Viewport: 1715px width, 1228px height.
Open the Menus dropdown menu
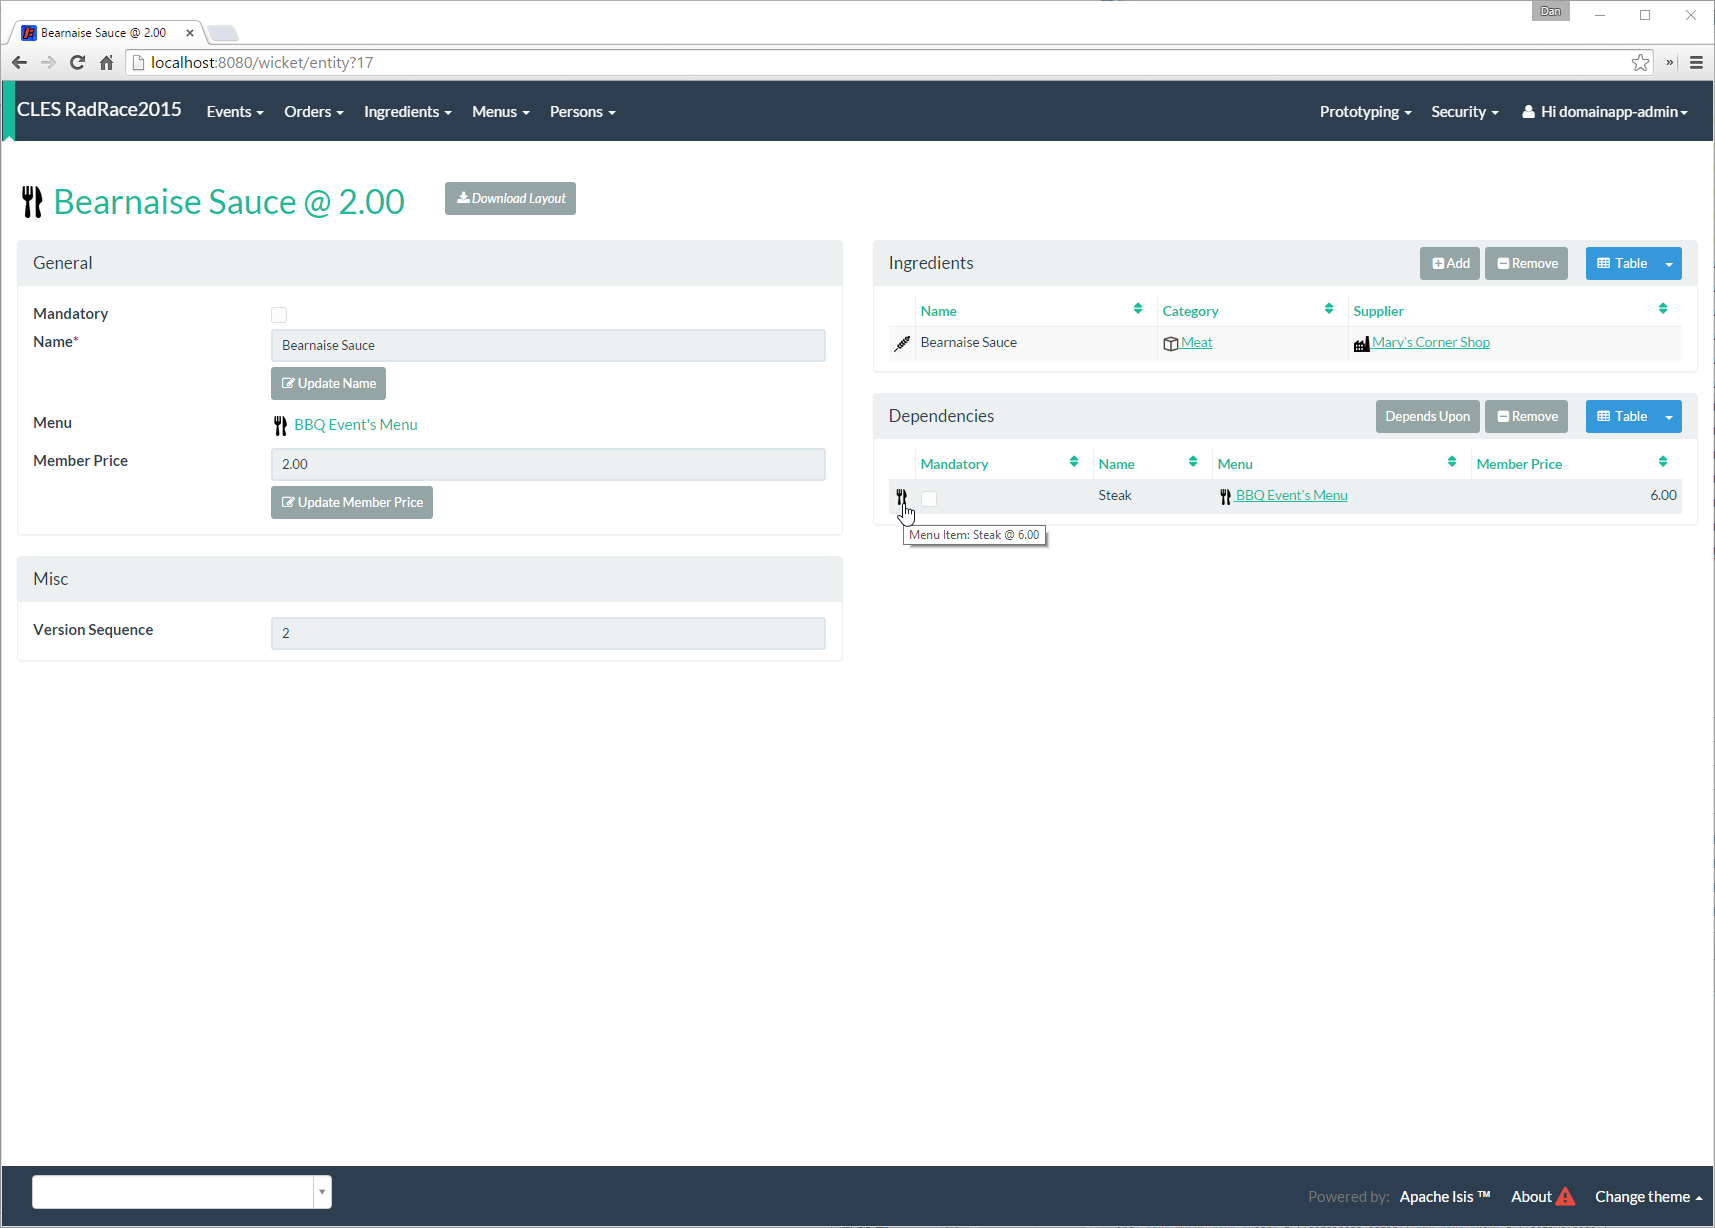coord(501,112)
